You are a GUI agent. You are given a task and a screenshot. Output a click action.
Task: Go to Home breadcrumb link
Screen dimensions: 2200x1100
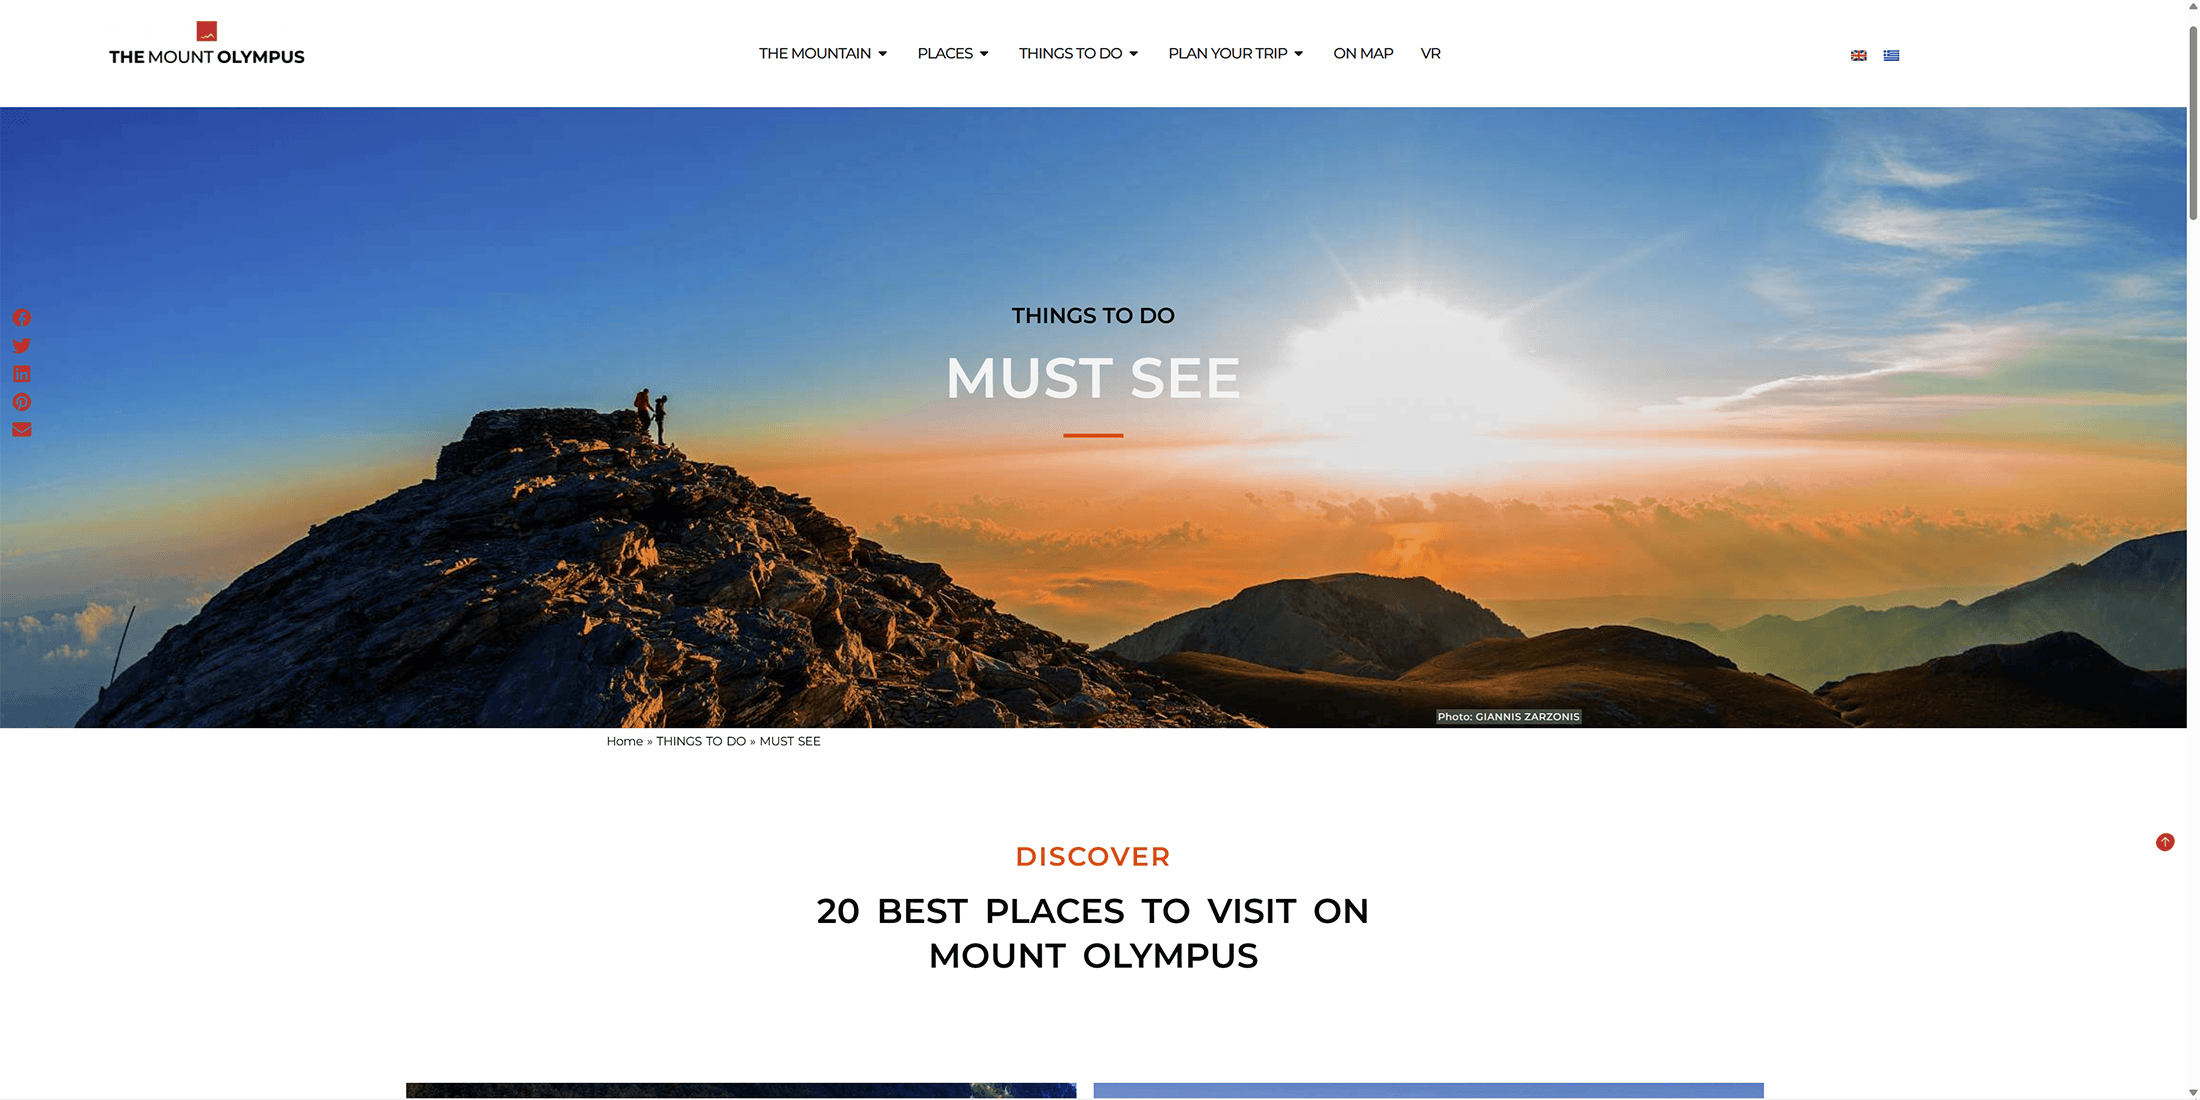click(x=624, y=741)
